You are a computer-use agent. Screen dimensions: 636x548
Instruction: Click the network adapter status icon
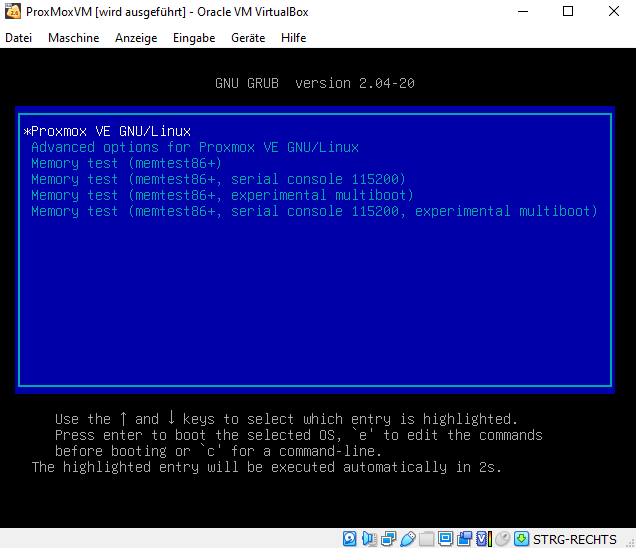(388, 539)
